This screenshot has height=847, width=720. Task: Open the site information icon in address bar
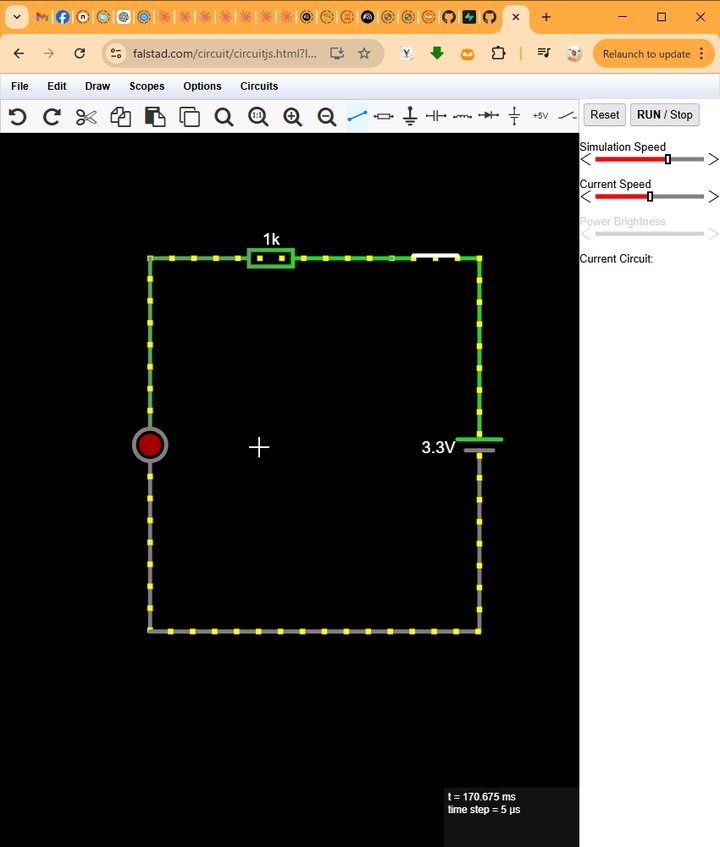116,53
